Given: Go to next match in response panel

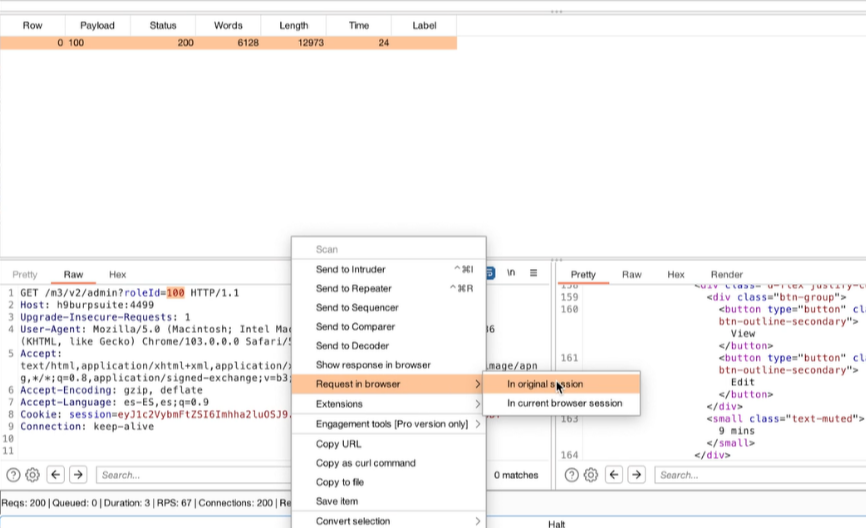Looking at the screenshot, I should point(637,474).
